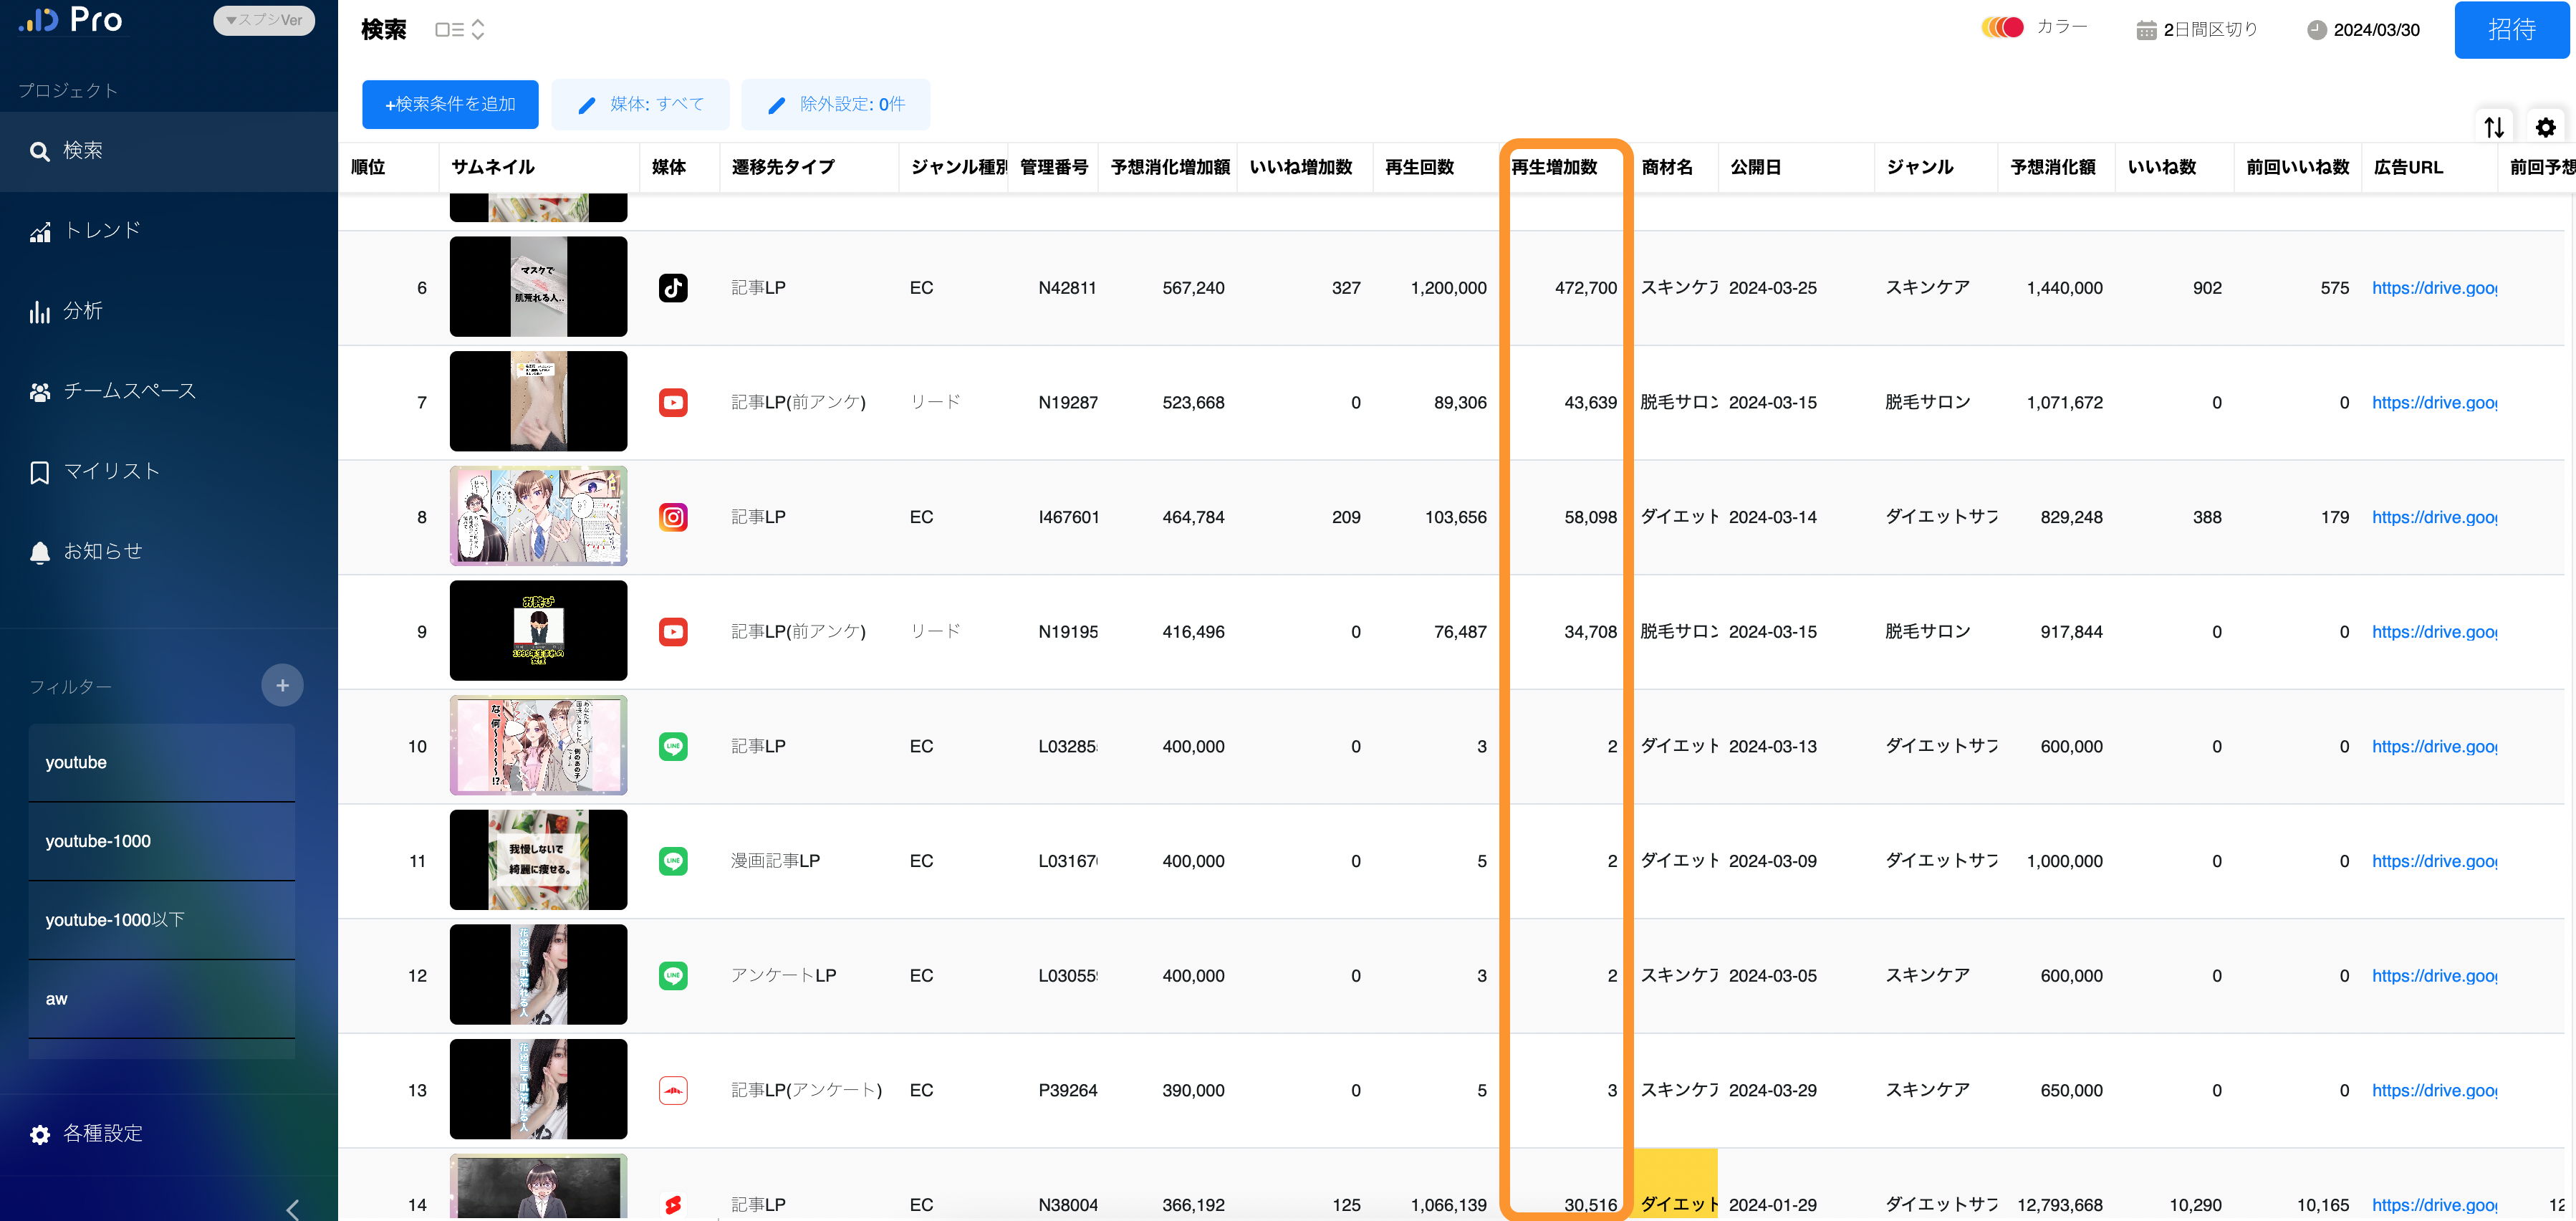Click the sort arrows icon above the table

[x=2494, y=127]
